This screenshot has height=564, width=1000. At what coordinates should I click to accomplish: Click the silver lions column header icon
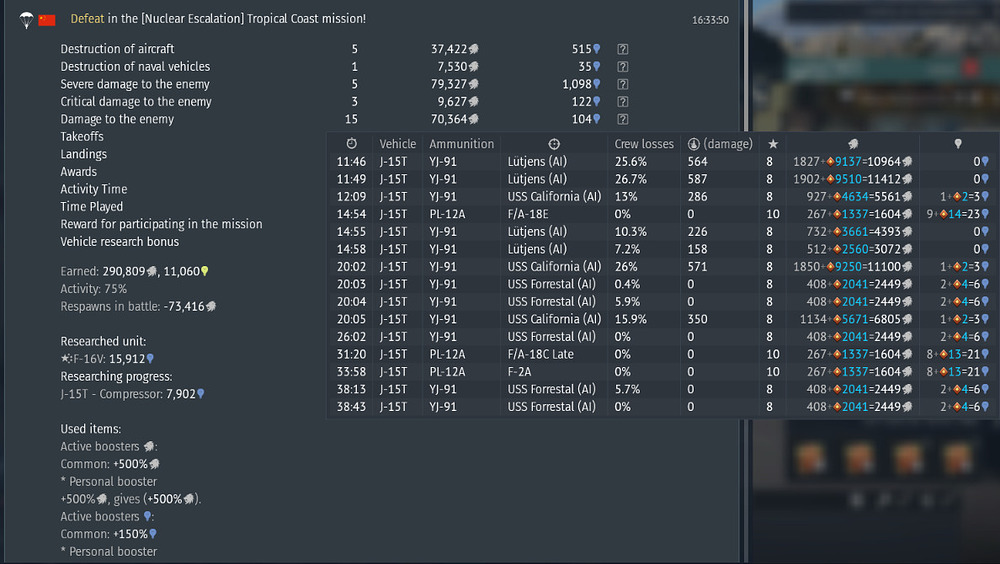click(x=853, y=144)
